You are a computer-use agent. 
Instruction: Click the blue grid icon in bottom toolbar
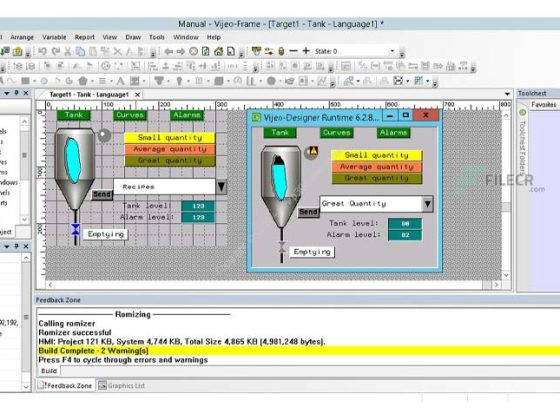click(x=418, y=81)
